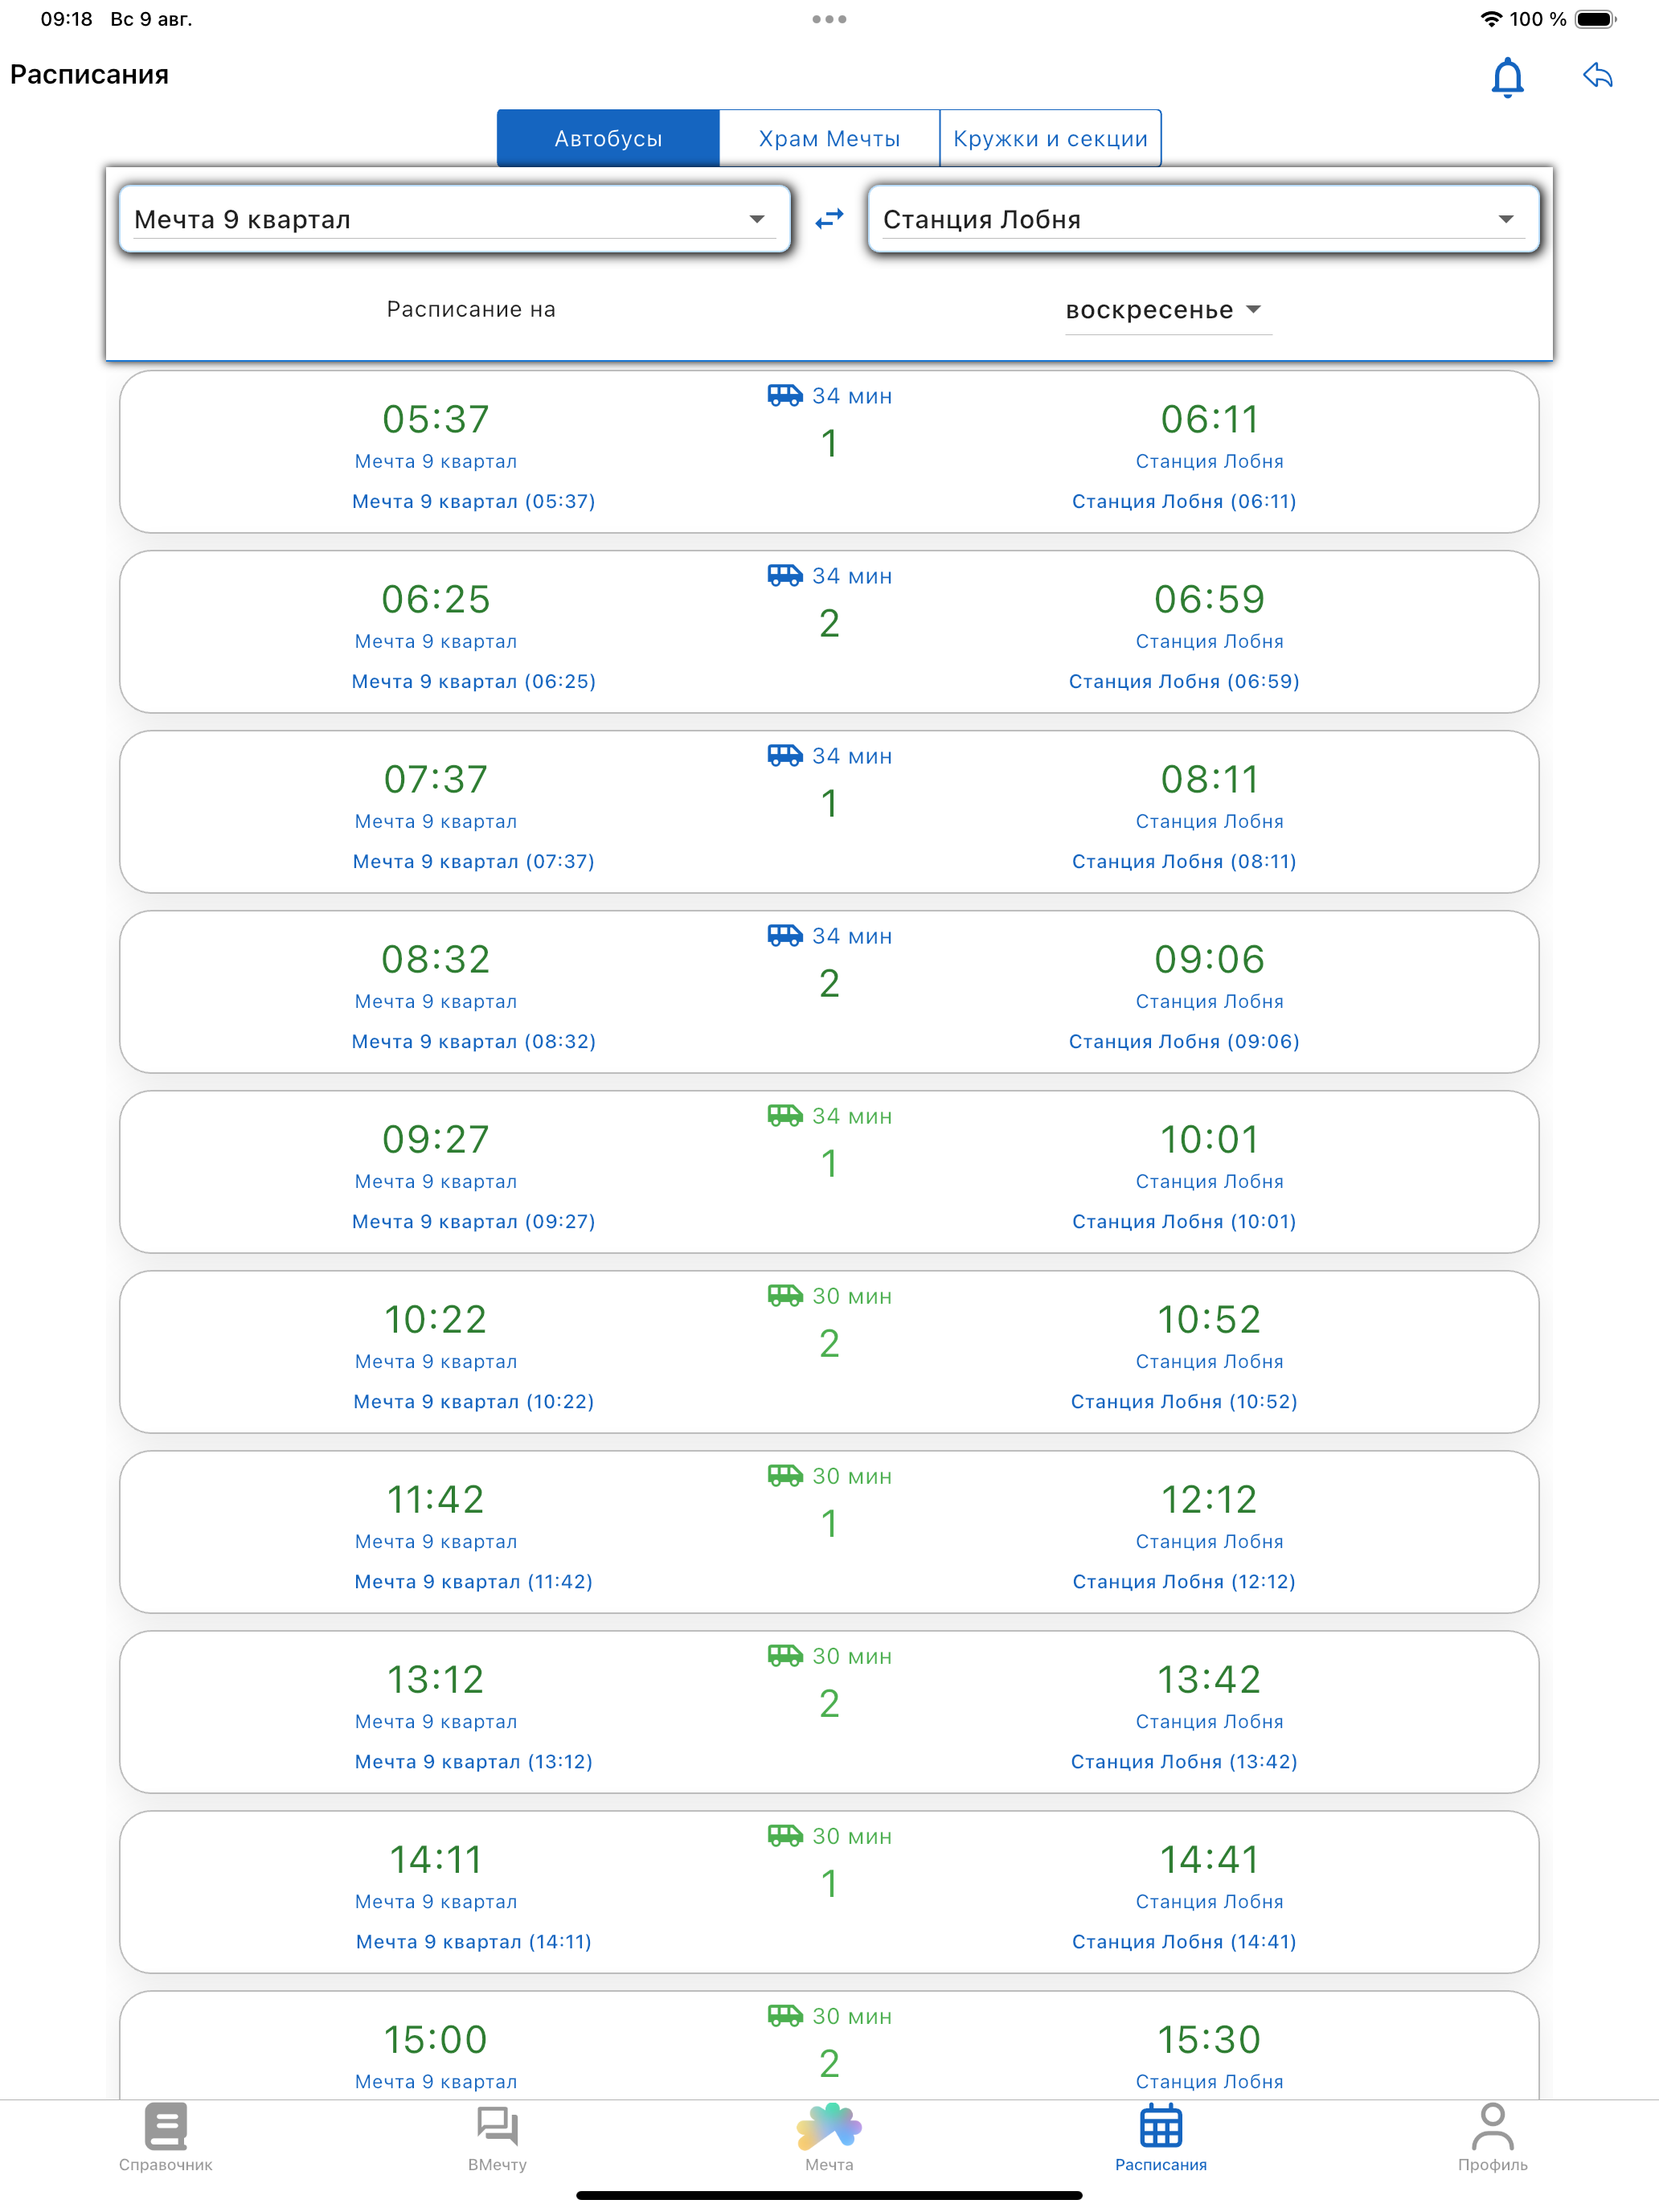Select the 05:37 departure time
Screen dimensions: 1659x2212
point(436,419)
